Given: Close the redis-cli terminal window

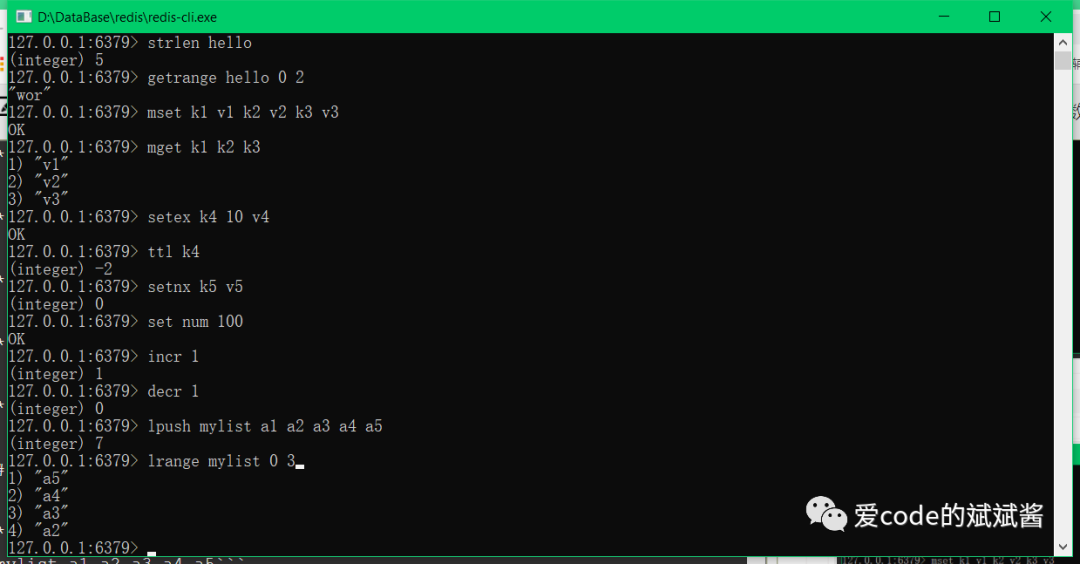Looking at the screenshot, I should (1046, 17).
